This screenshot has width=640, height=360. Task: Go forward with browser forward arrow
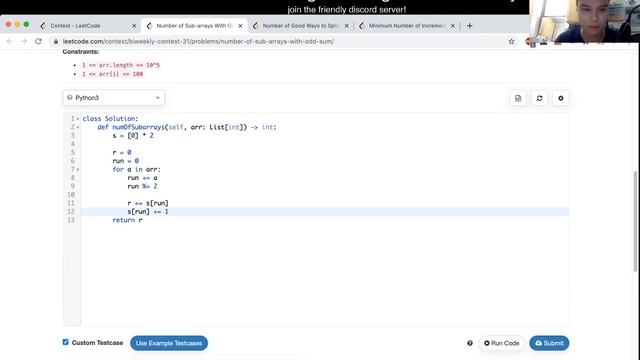pyautogui.click(x=24, y=41)
